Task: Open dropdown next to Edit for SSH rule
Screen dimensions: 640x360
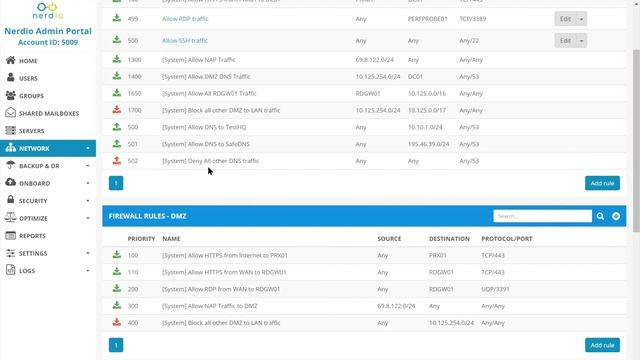Action: pos(582,40)
